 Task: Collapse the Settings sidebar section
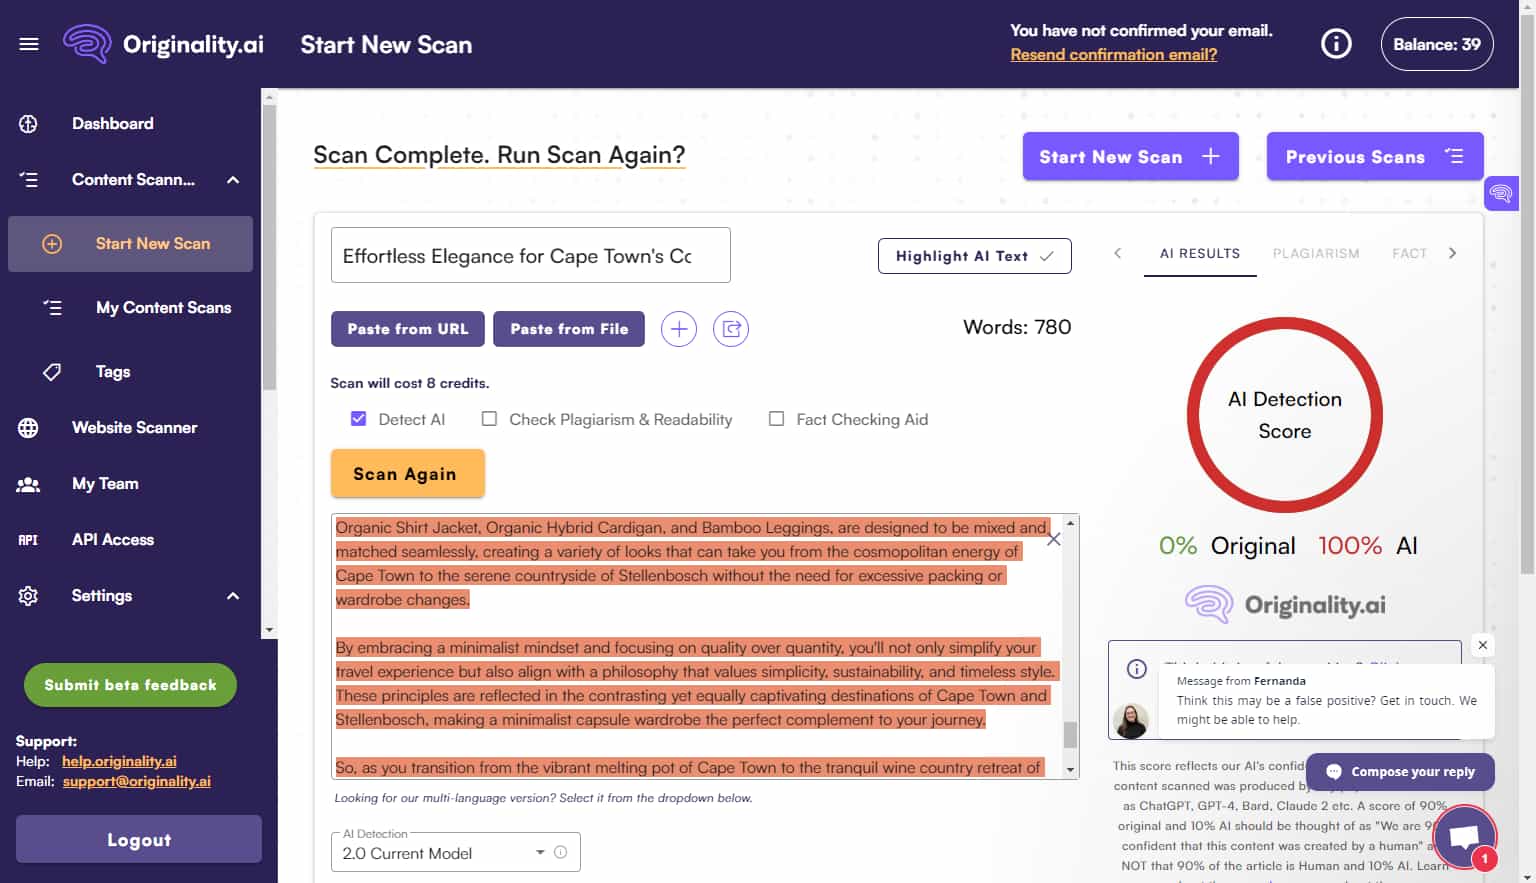pos(232,595)
